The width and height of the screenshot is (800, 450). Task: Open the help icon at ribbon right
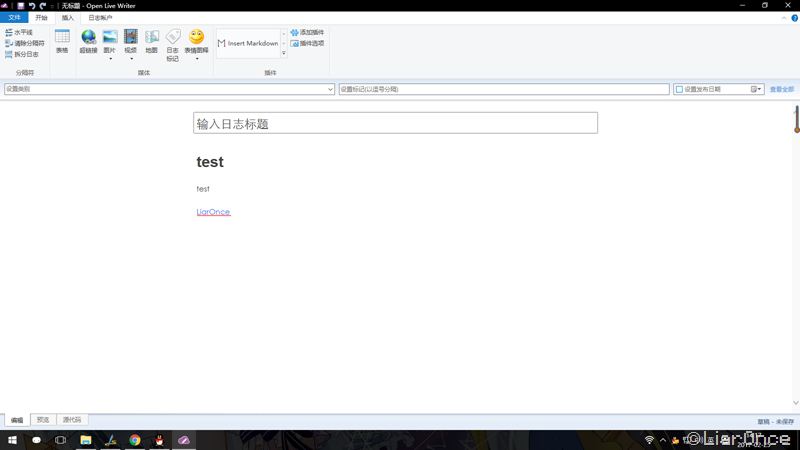[x=794, y=18]
